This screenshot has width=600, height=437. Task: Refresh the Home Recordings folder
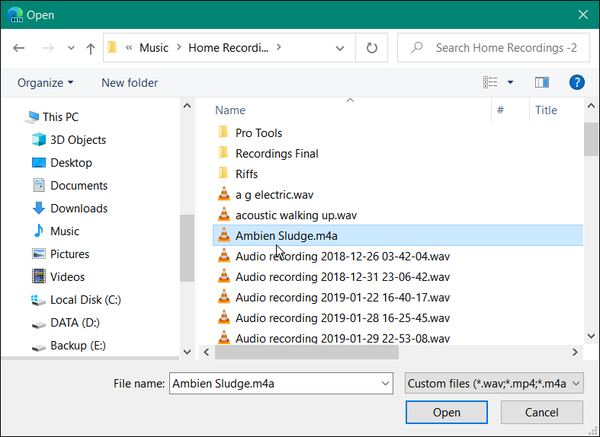pyautogui.click(x=372, y=48)
